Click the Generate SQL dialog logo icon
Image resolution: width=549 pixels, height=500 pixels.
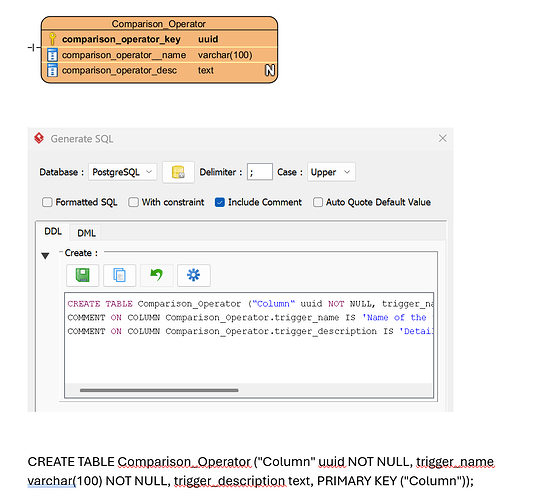pos(39,138)
